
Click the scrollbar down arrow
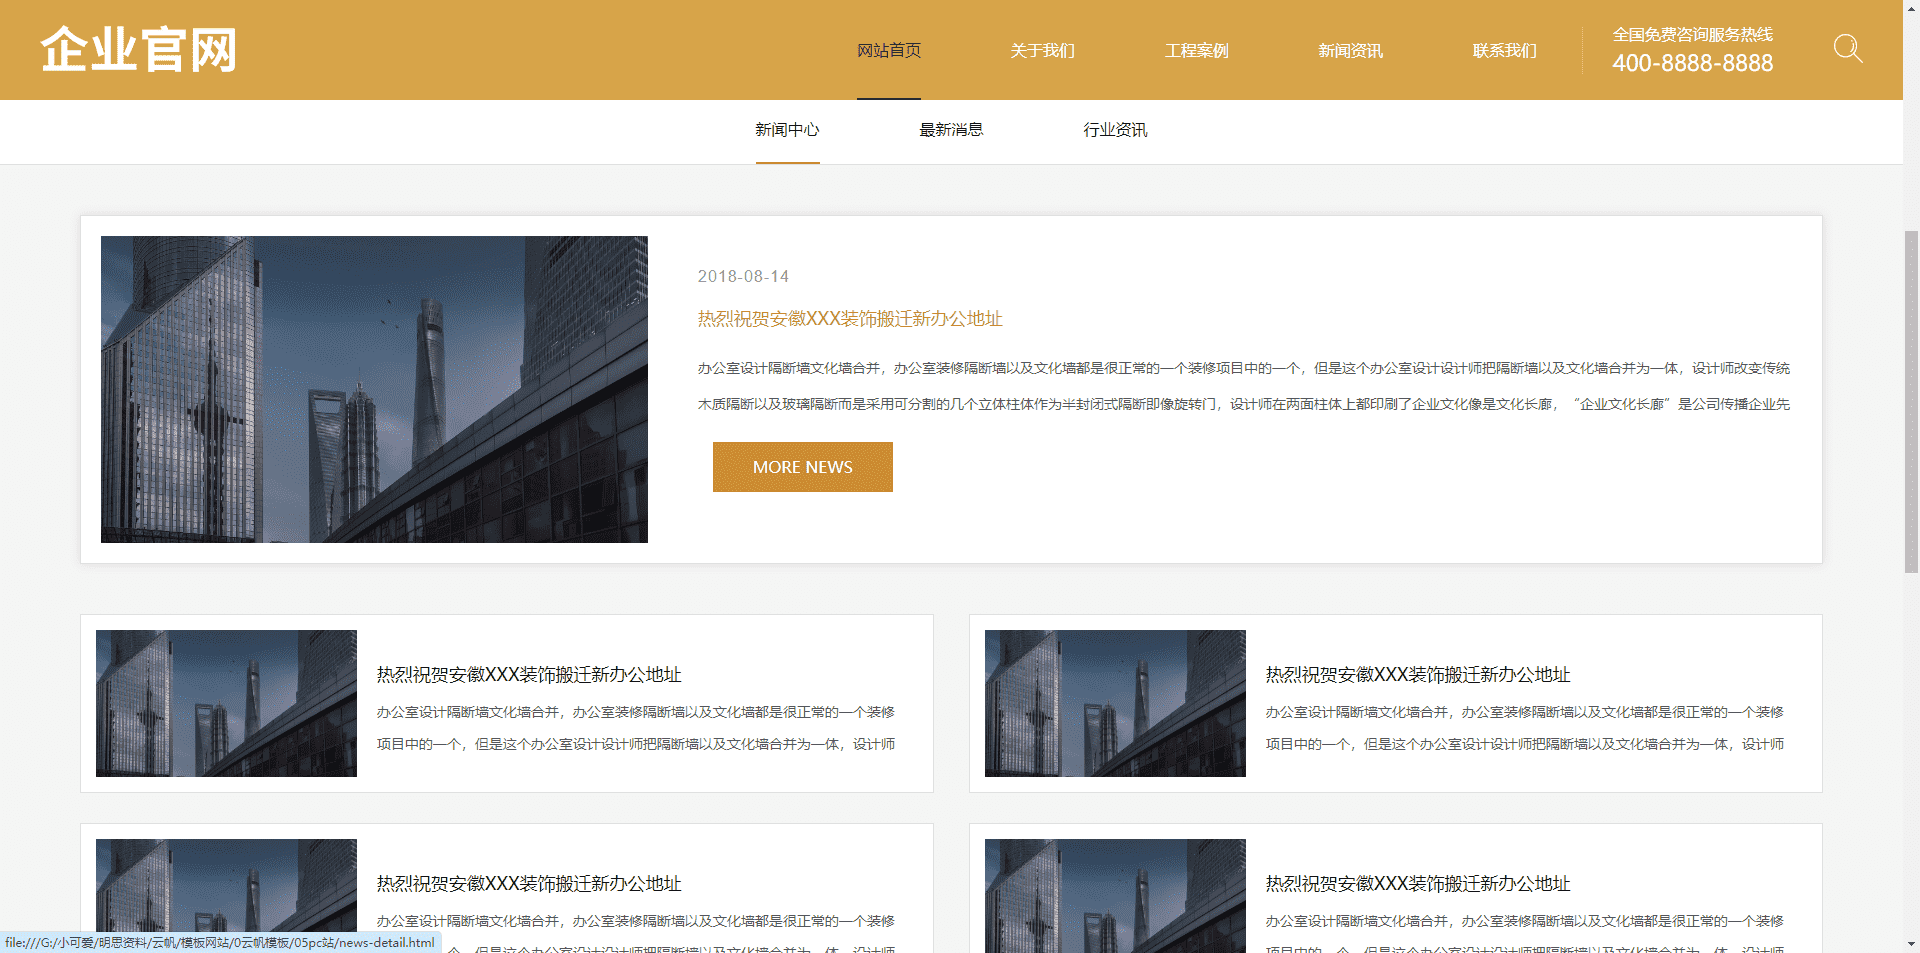coord(1911,944)
